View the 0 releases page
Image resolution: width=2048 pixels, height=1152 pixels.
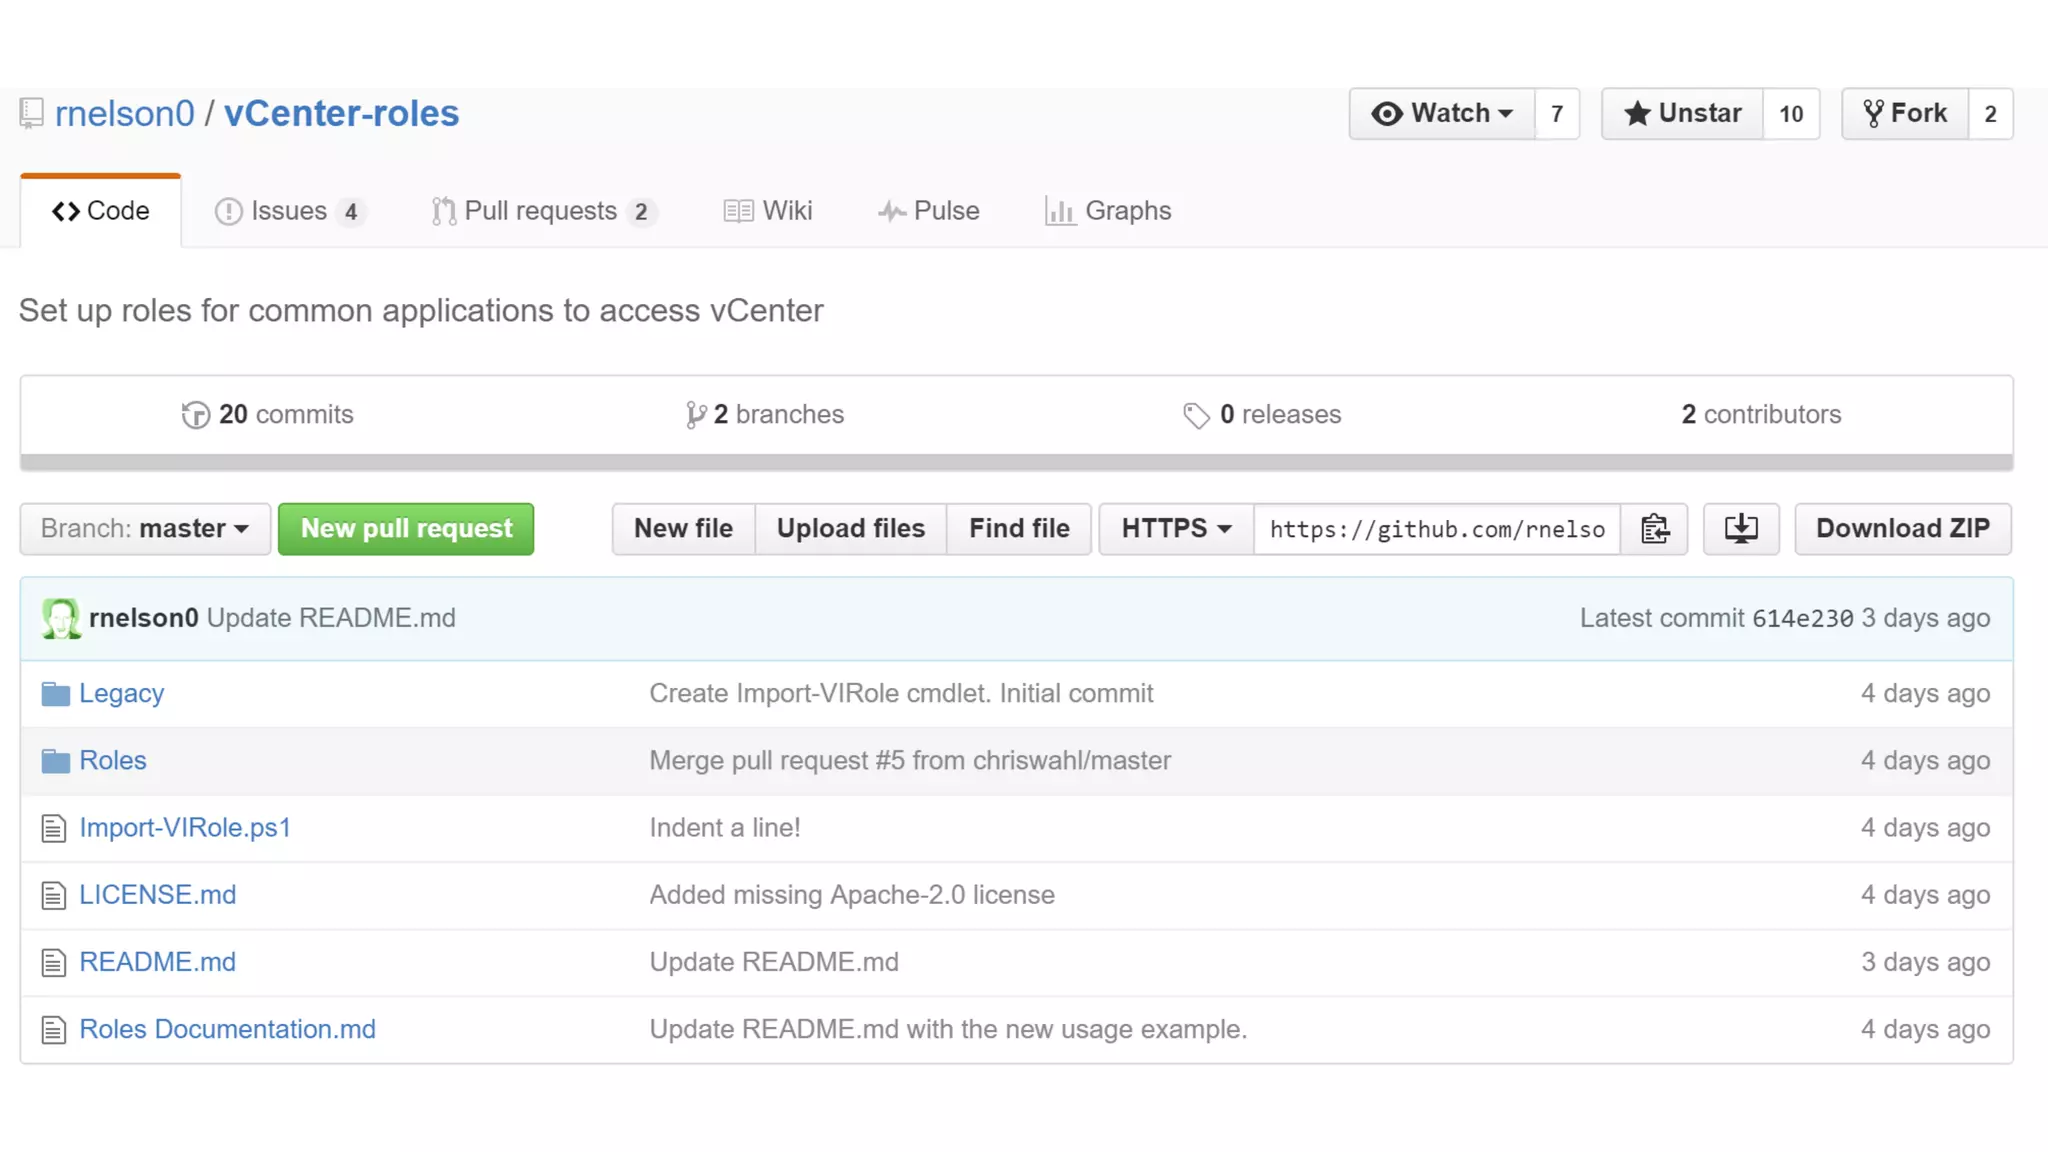(x=1262, y=414)
